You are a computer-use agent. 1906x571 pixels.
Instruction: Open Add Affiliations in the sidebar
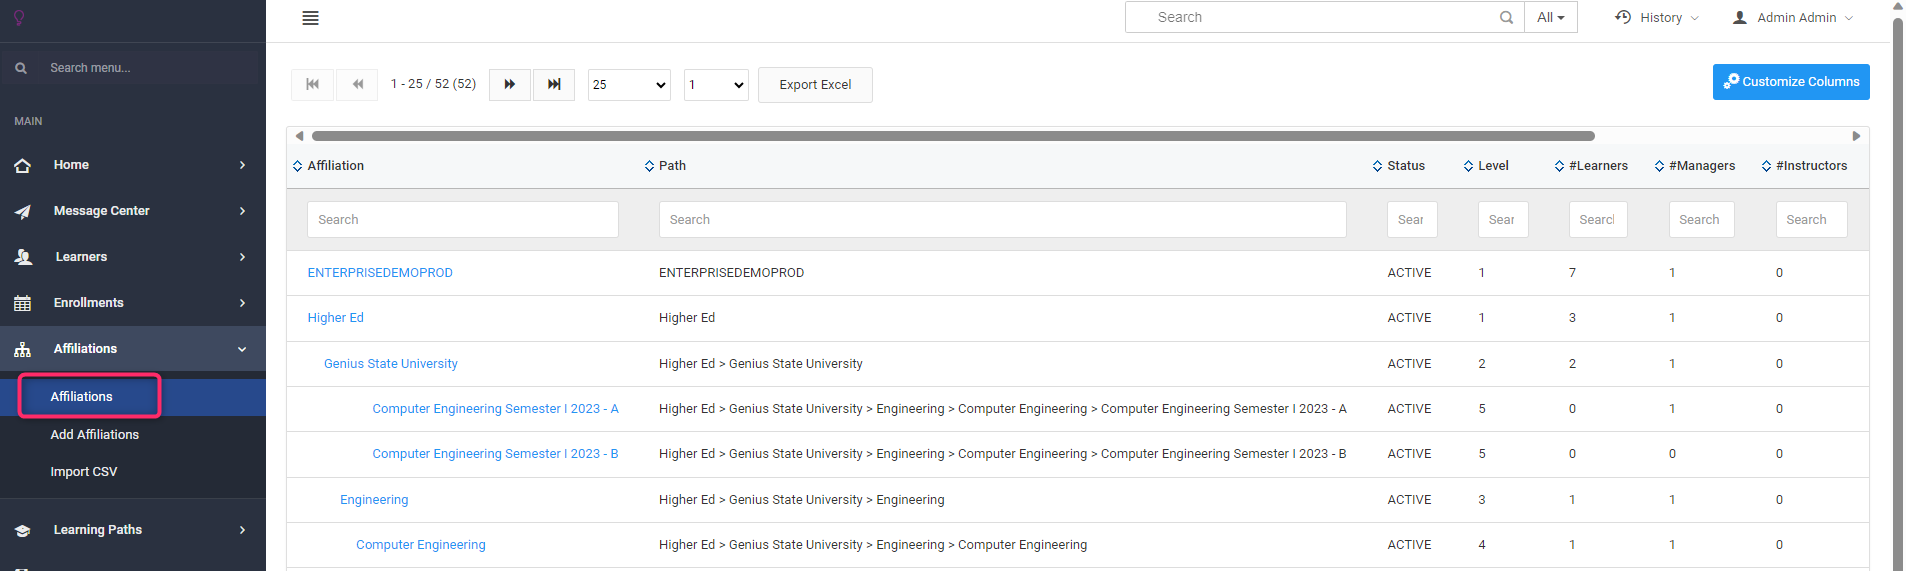[x=95, y=435]
